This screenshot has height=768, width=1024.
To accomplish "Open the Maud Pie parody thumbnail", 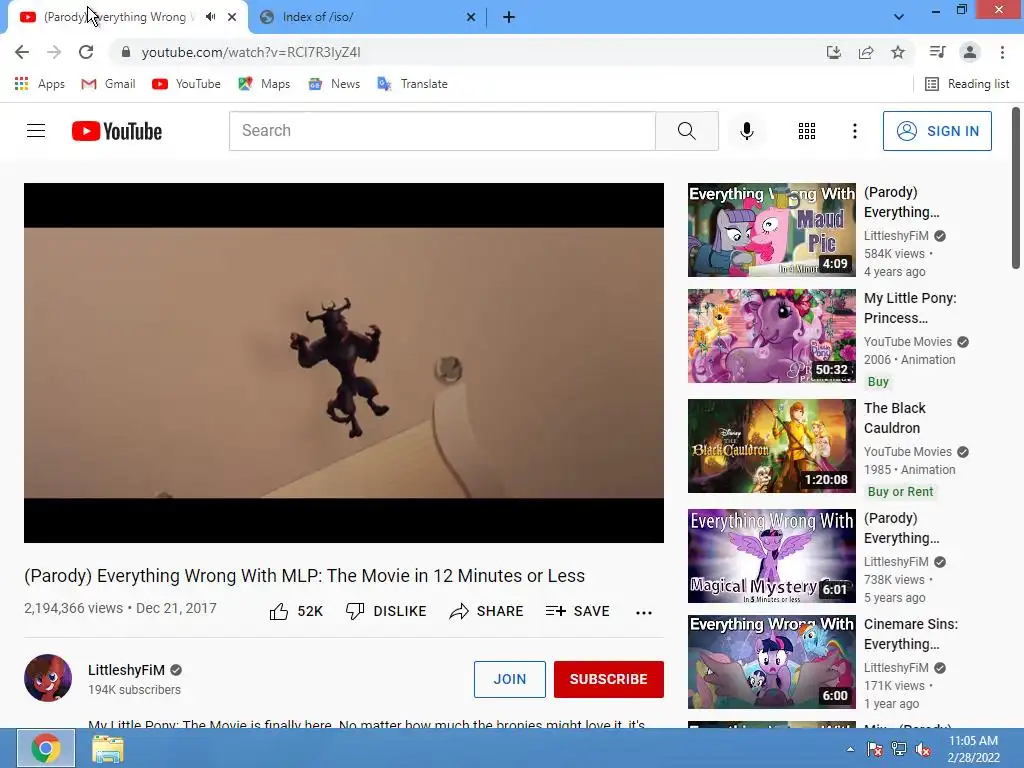I will [771, 230].
